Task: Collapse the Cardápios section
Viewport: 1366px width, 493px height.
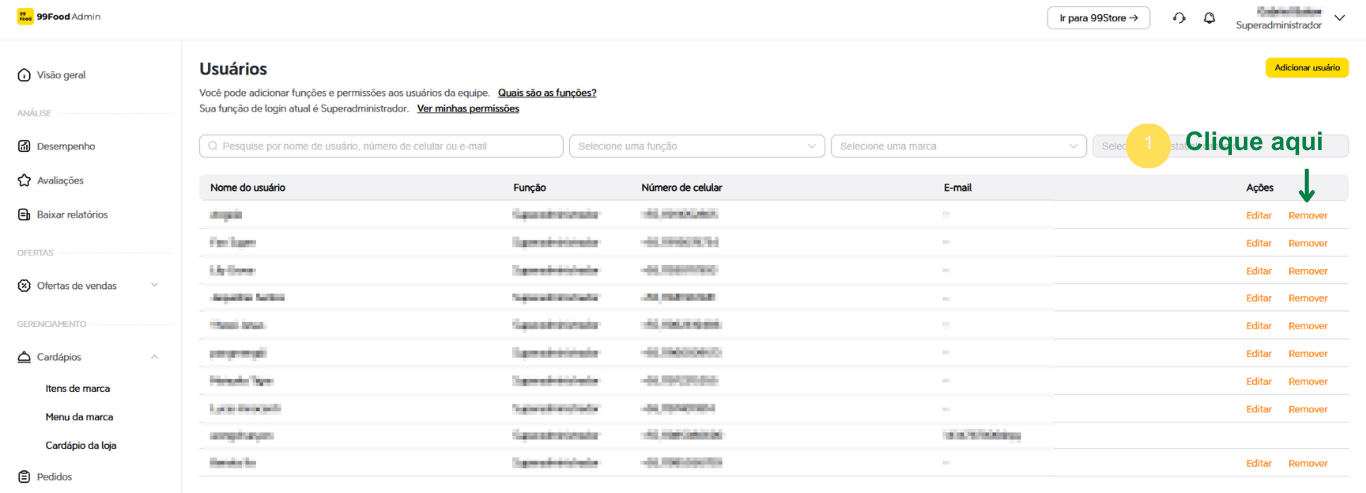Action: 154,357
